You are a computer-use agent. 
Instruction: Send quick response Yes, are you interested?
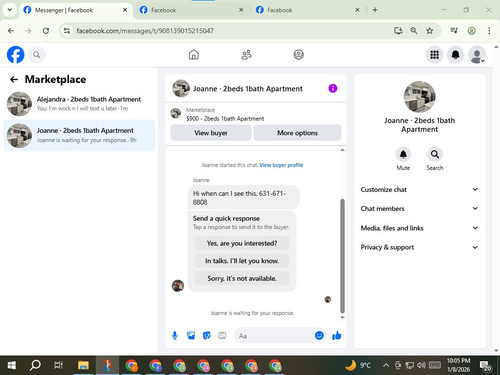tap(242, 243)
